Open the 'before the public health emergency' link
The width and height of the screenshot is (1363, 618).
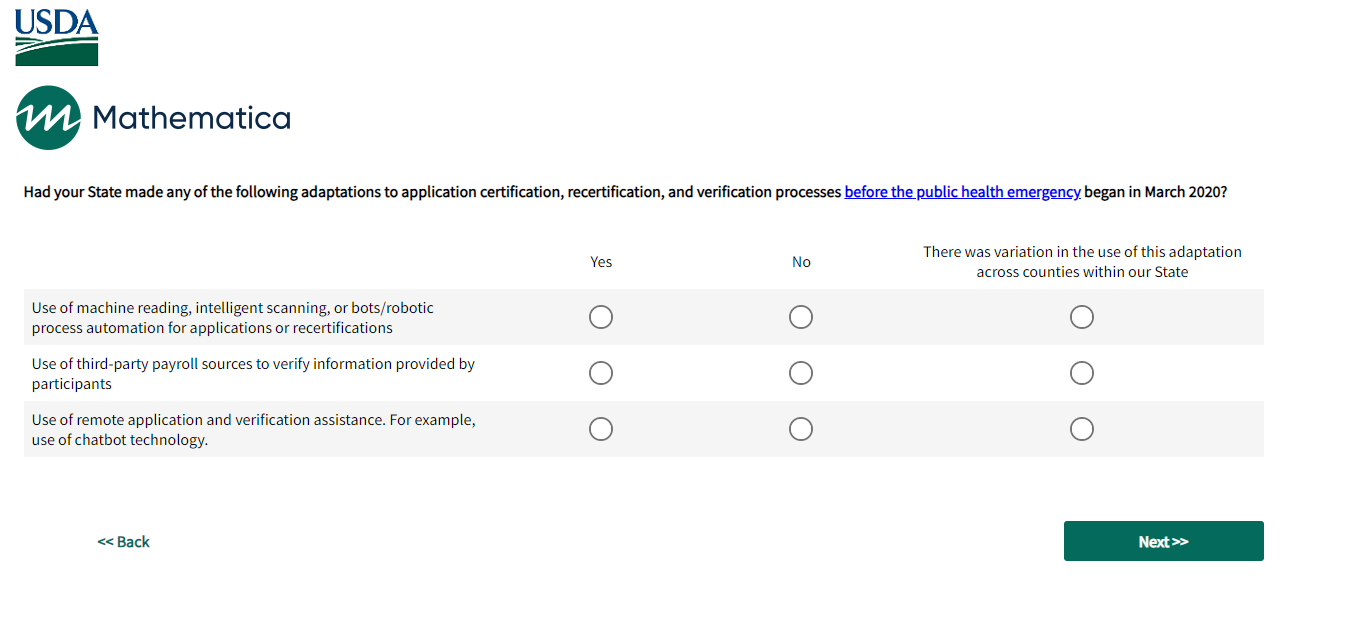(962, 192)
